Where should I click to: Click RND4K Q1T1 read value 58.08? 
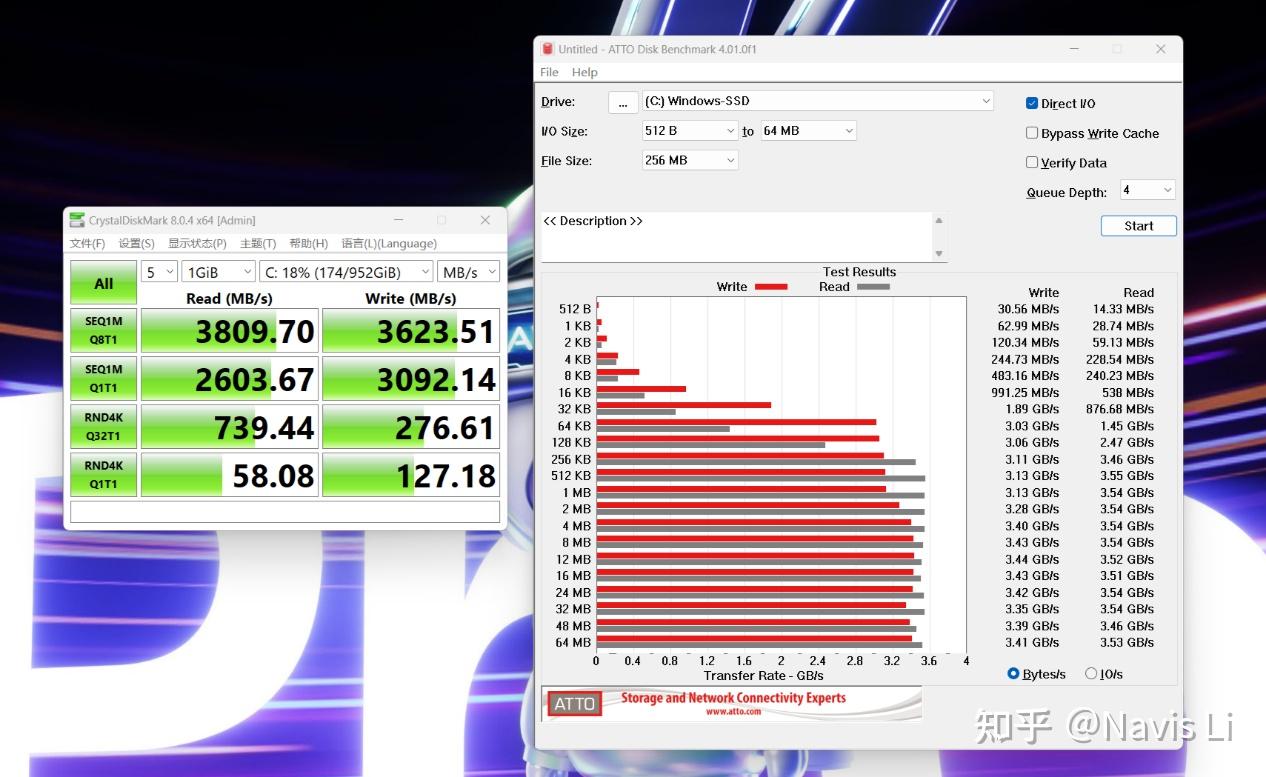pos(230,475)
